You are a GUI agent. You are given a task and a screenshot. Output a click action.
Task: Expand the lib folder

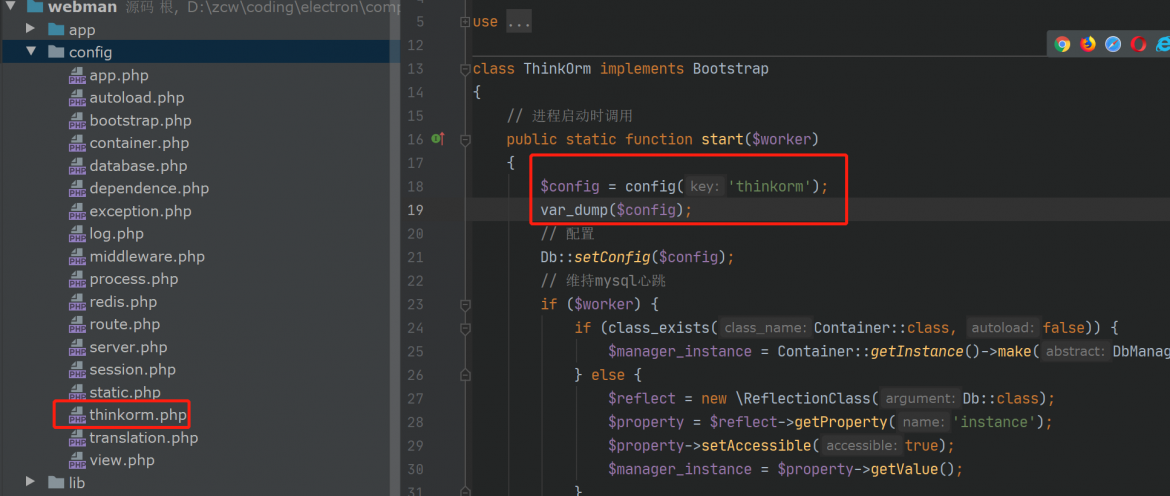pos(31,482)
